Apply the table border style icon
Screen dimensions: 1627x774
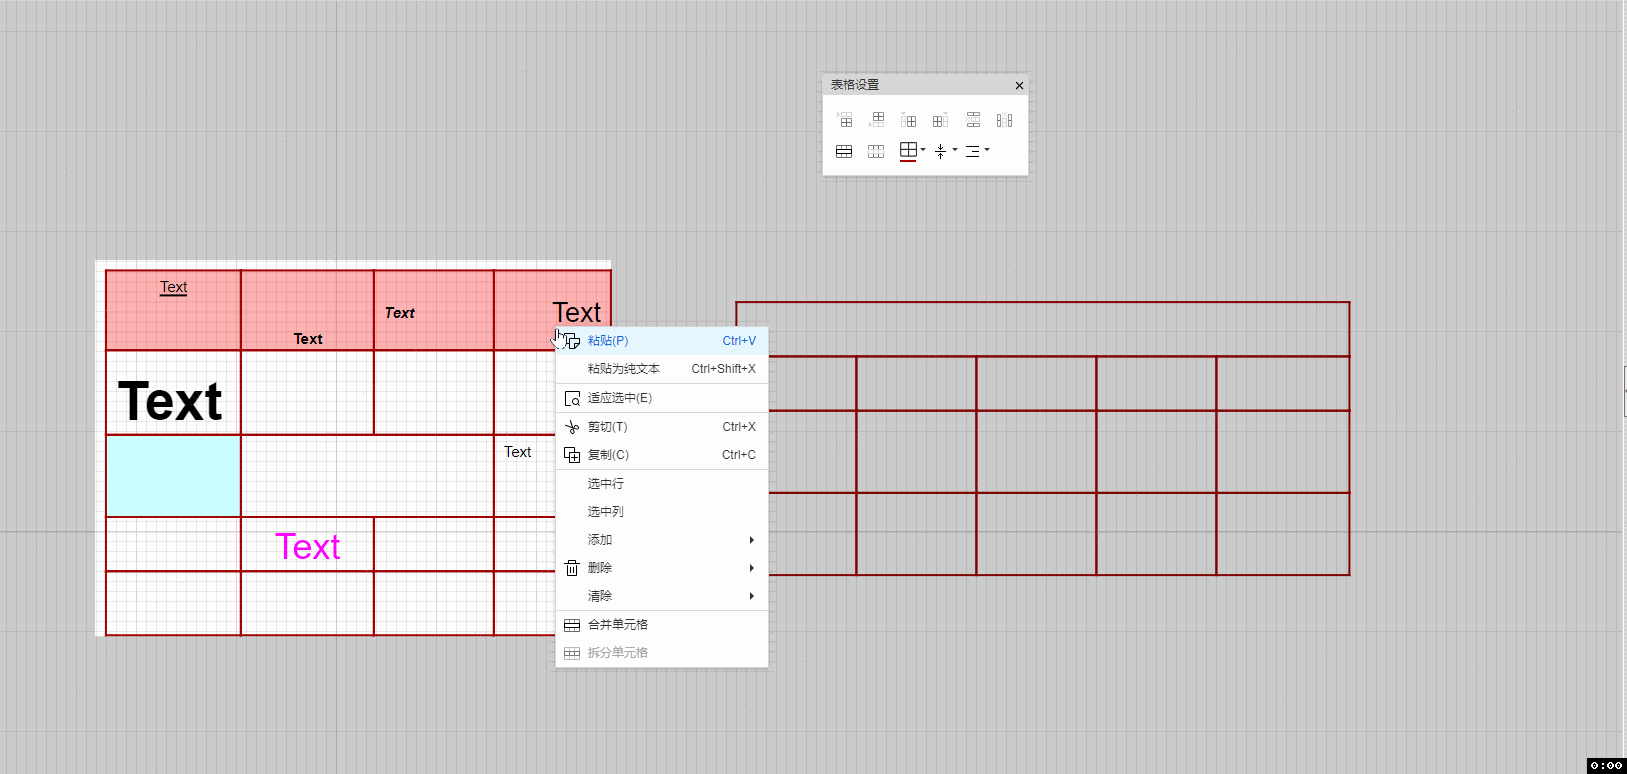click(x=908, y=151)
